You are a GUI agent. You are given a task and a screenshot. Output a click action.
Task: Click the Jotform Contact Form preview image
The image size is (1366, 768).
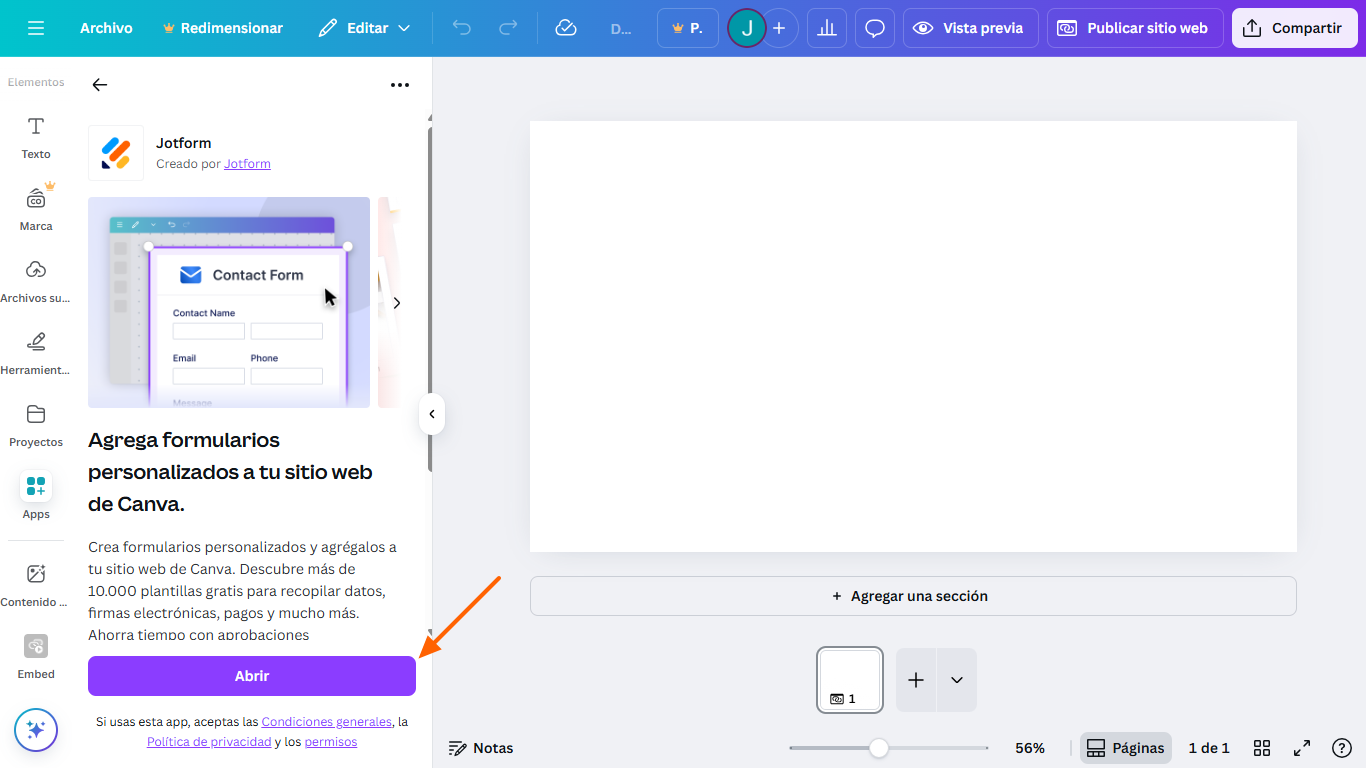(229, 302)
